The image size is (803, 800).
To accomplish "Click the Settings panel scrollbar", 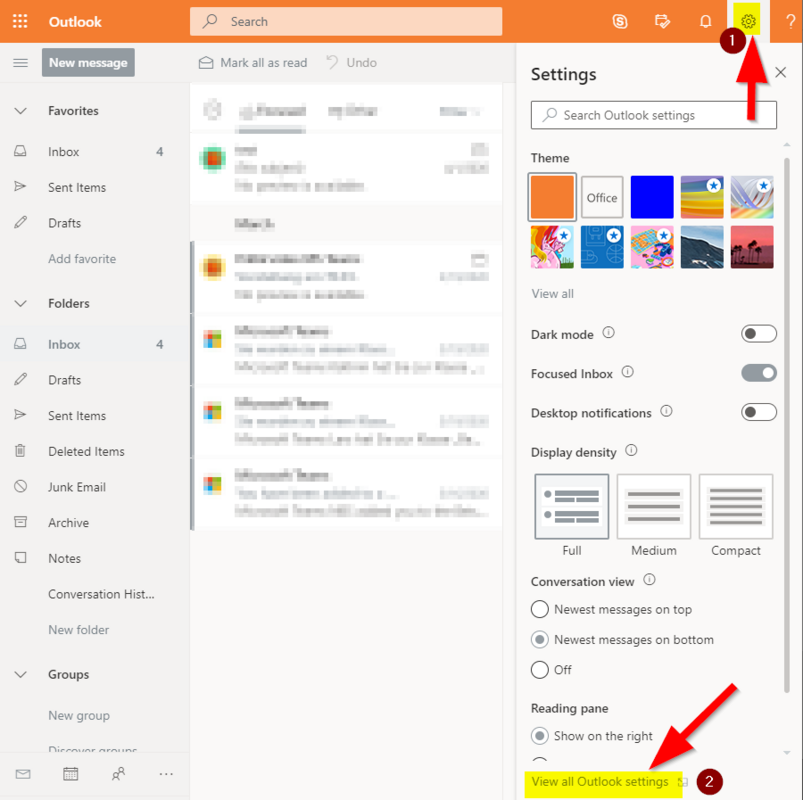I will [x=787, y=425].
